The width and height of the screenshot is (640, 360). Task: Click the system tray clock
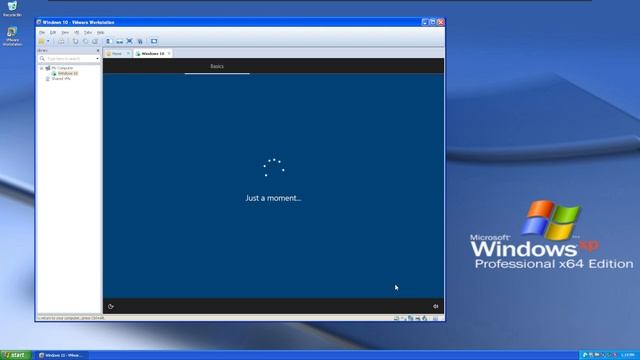(627, 355)
